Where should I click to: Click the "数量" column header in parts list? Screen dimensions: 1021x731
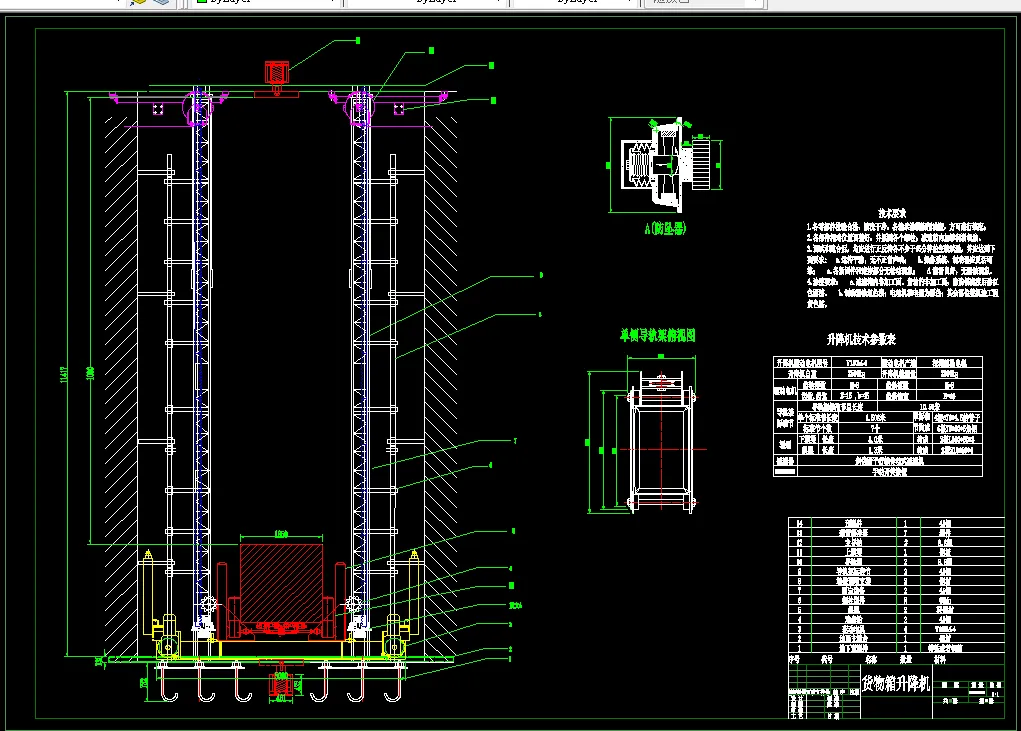tap(906, 659)
